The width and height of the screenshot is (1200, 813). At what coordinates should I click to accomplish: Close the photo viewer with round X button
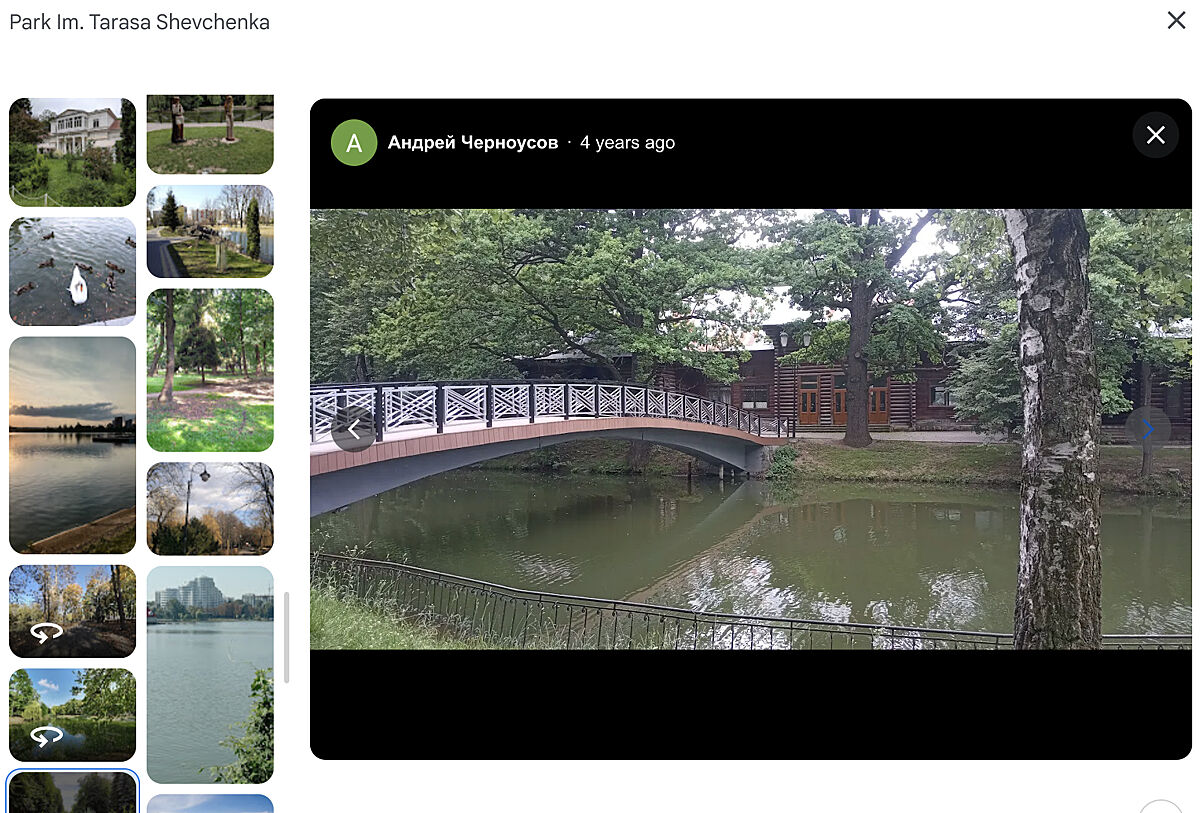[x=1155, y=135]
